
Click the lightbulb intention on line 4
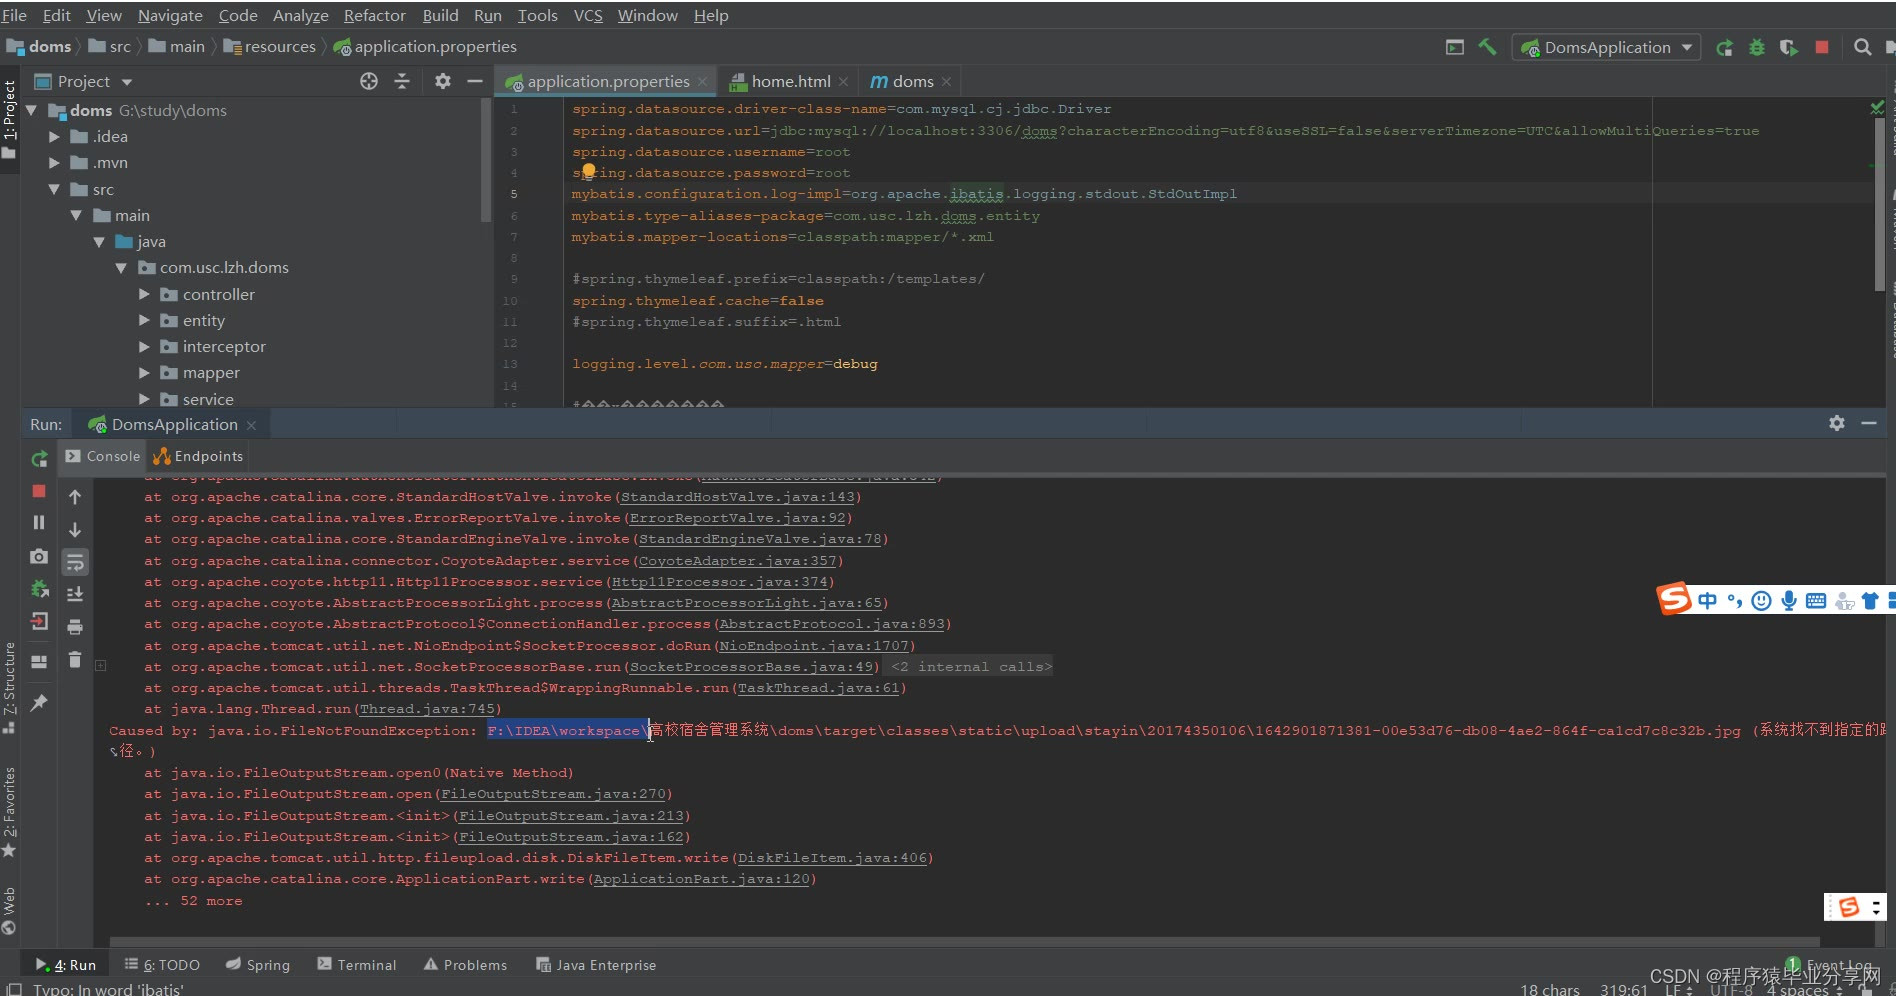588,171
